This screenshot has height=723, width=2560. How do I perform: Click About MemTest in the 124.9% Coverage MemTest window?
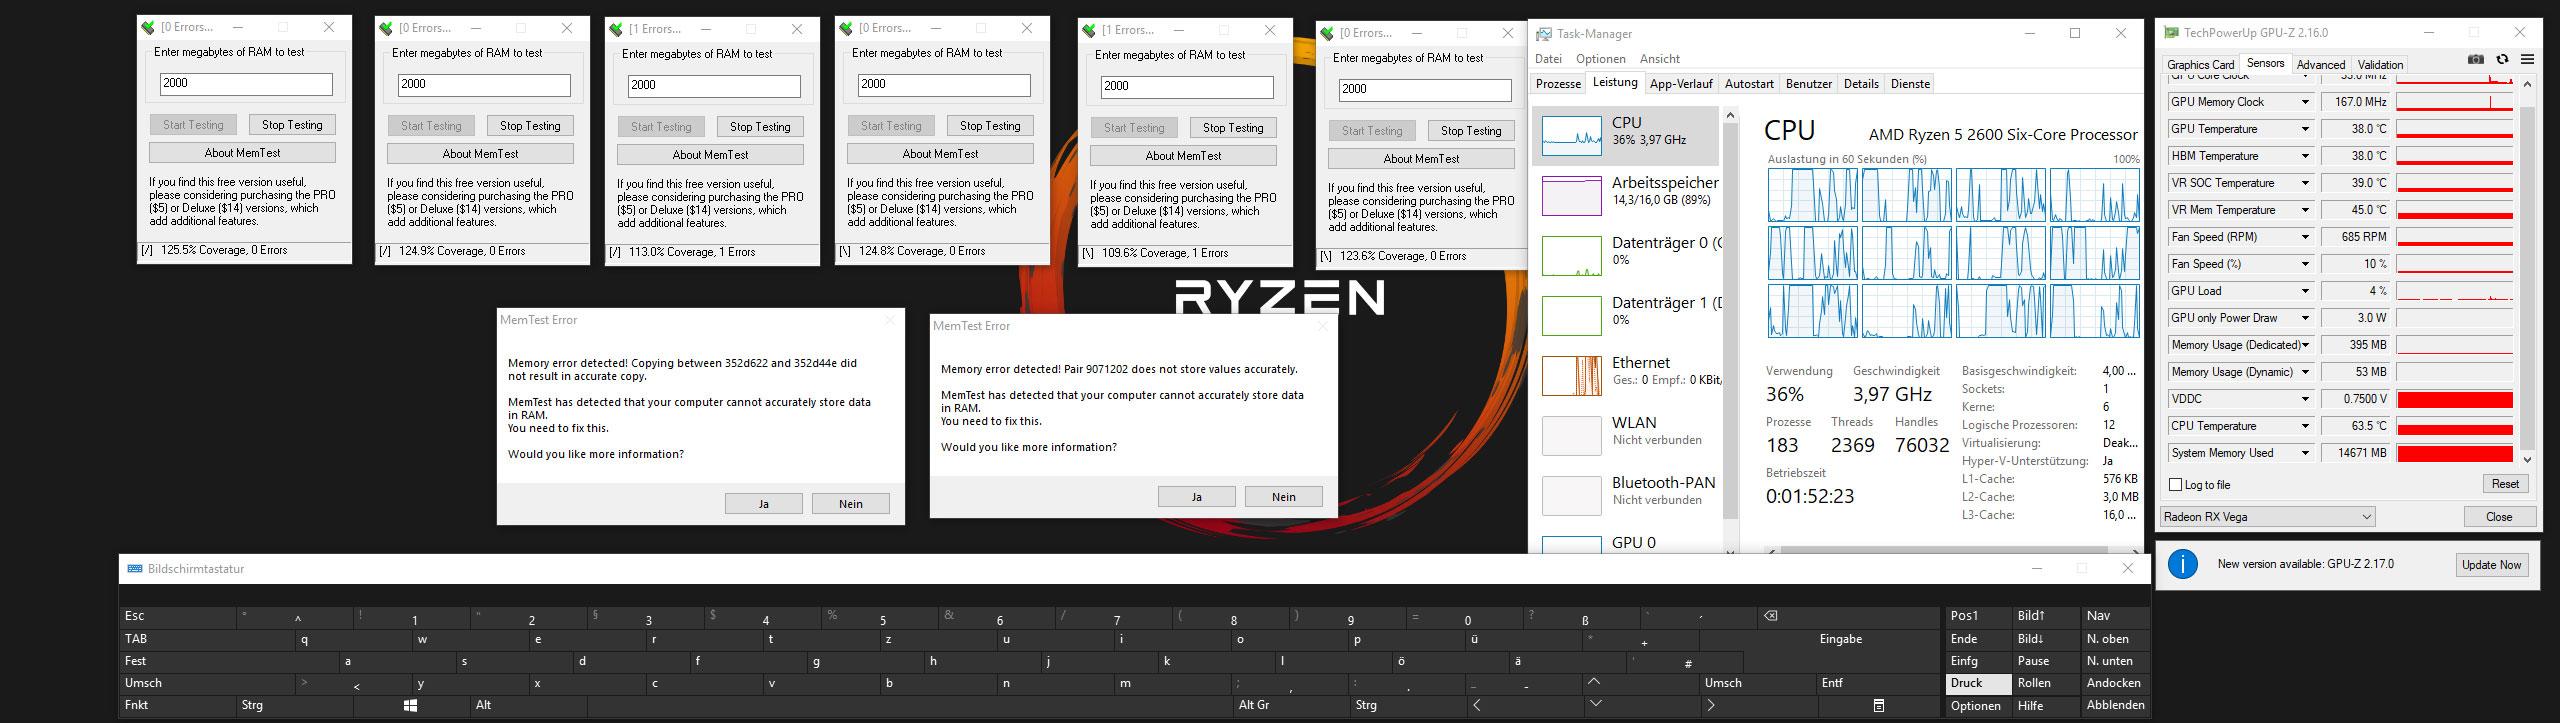pyautogui.click(x=480, y=154)
